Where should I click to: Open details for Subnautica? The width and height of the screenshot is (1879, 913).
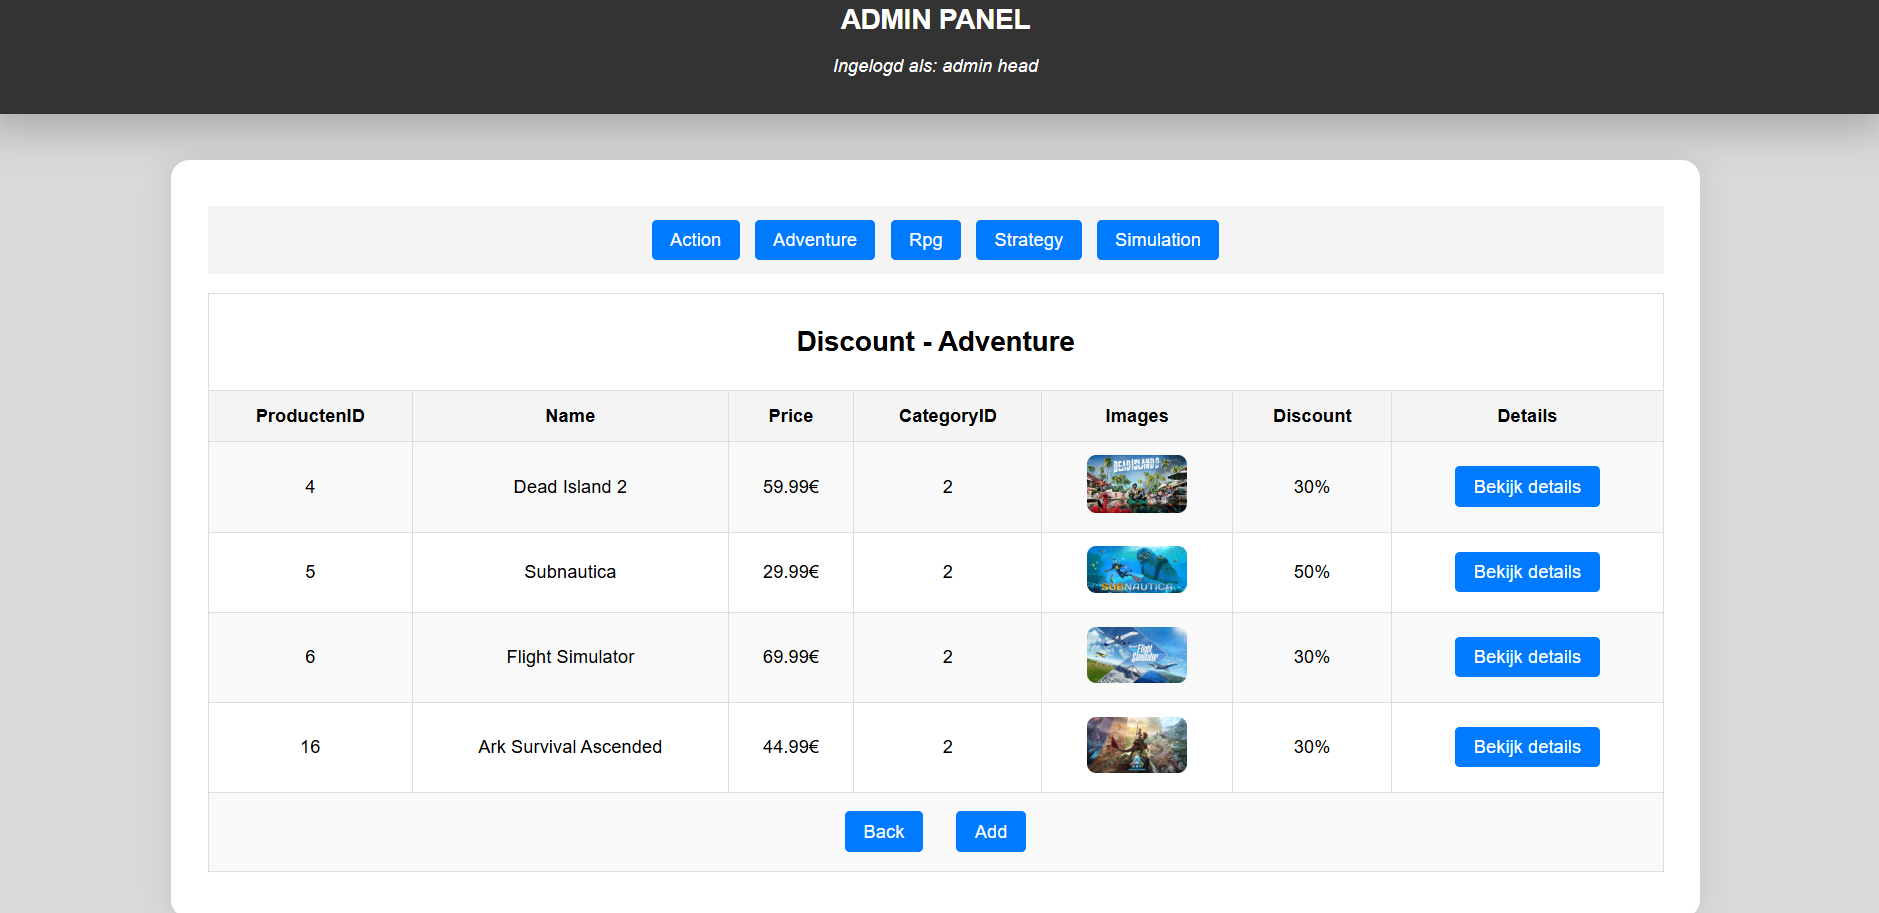pos(1526,571)
